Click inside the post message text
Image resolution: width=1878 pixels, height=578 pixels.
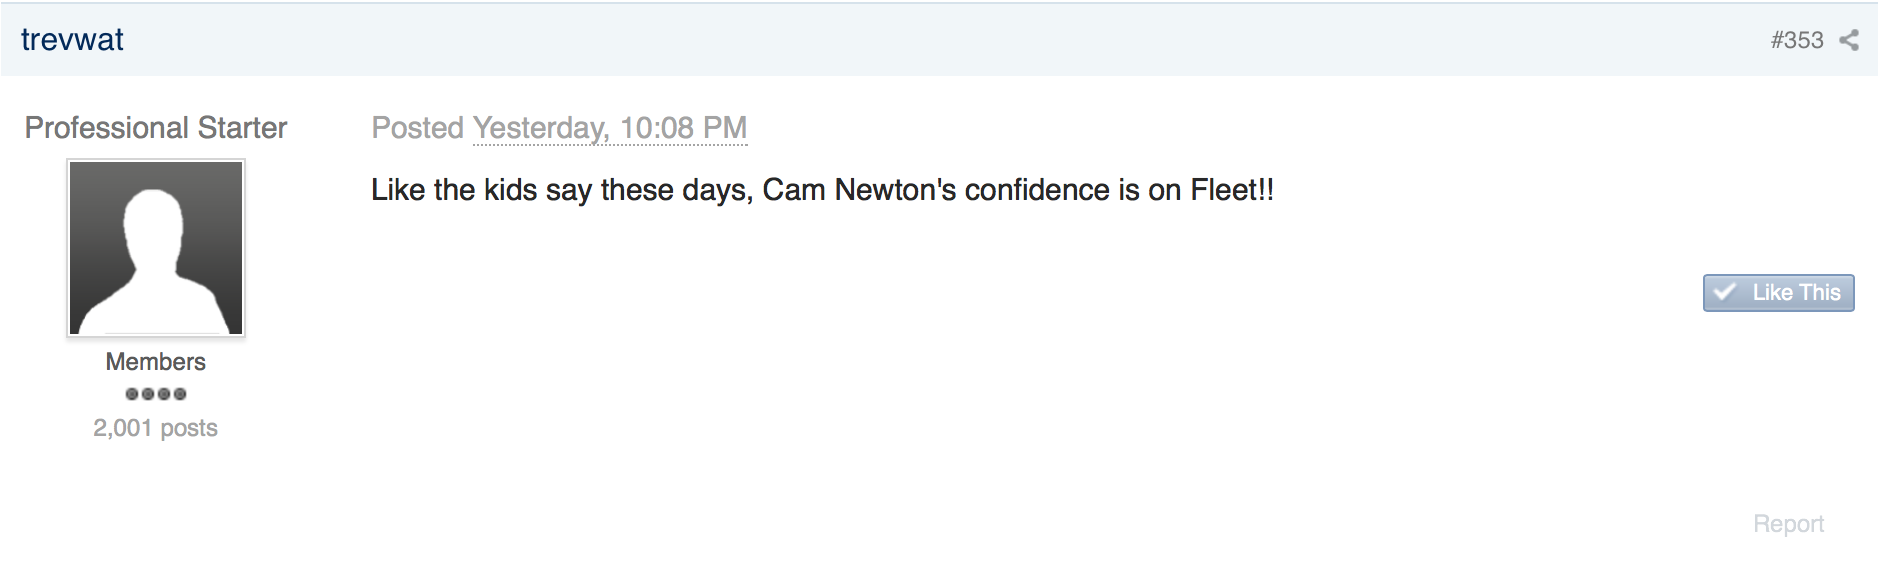[x=822, y=190]
